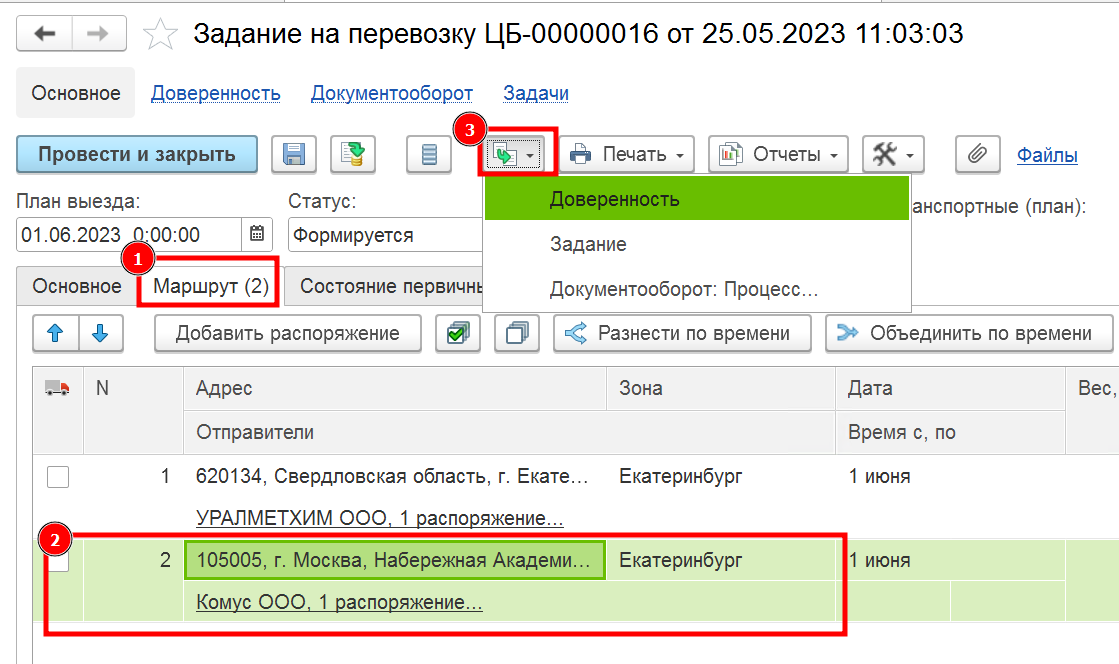Click Разнести по времени button
This screenshot has height=664, width=1119.
[x=682, y=333]
